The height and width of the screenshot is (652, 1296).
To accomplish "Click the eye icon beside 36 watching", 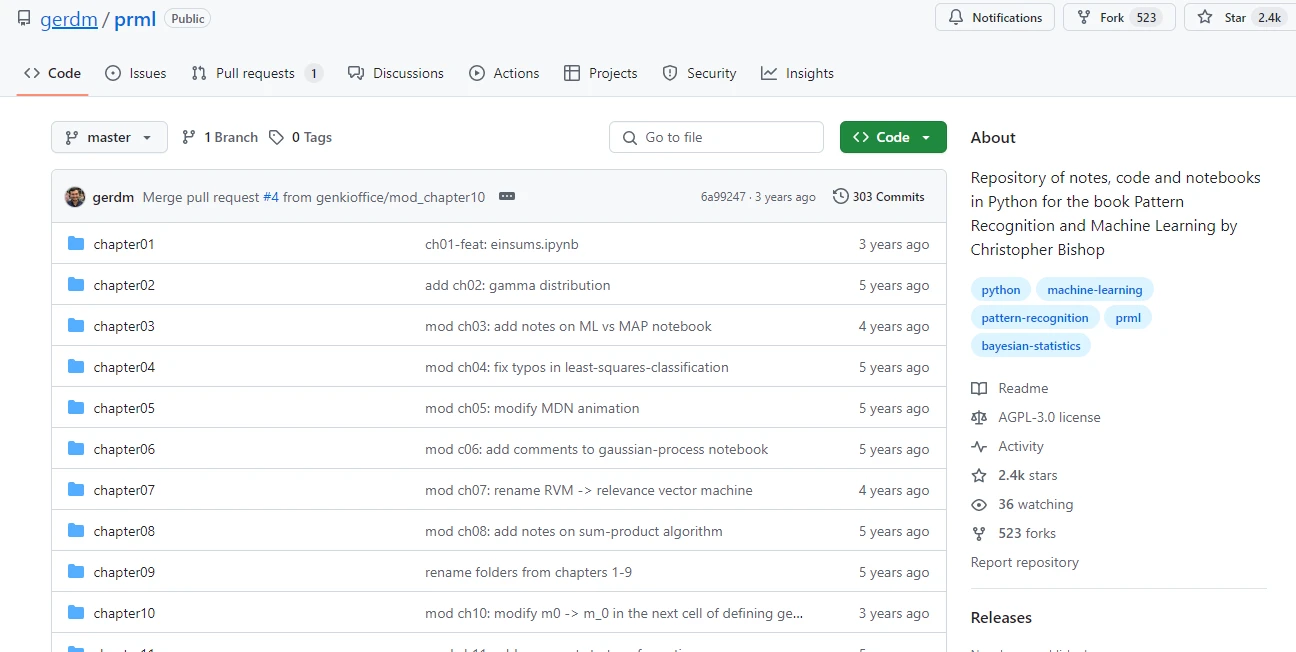I will point(979,504).
